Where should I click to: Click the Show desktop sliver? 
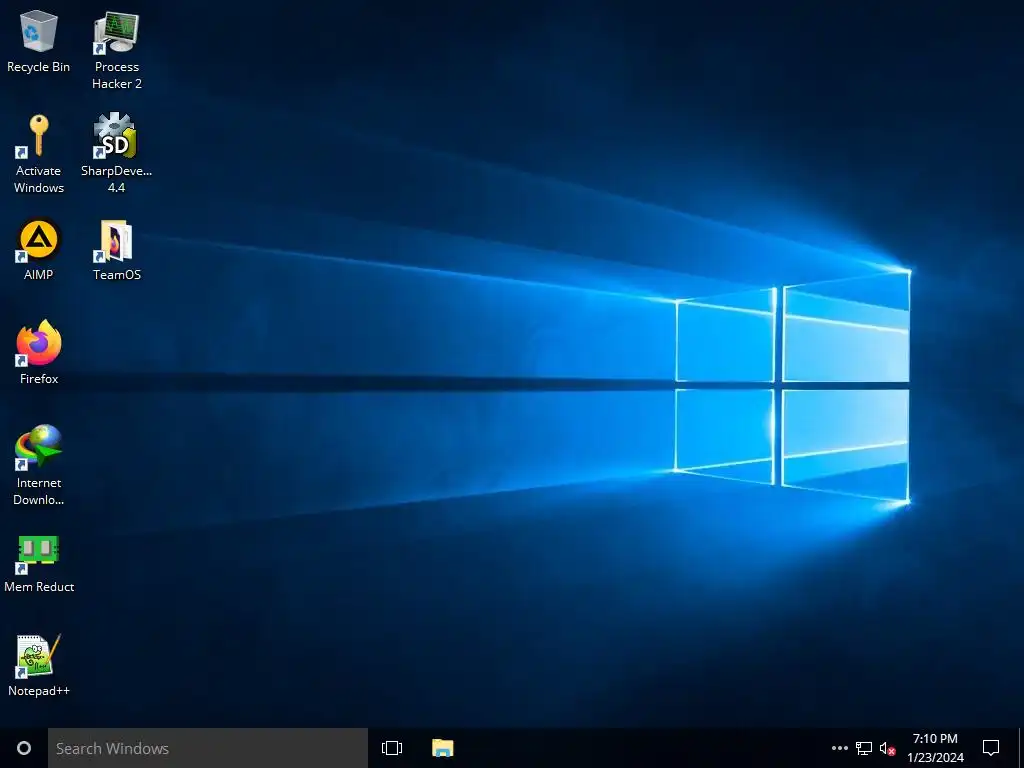pos(1021,748)
